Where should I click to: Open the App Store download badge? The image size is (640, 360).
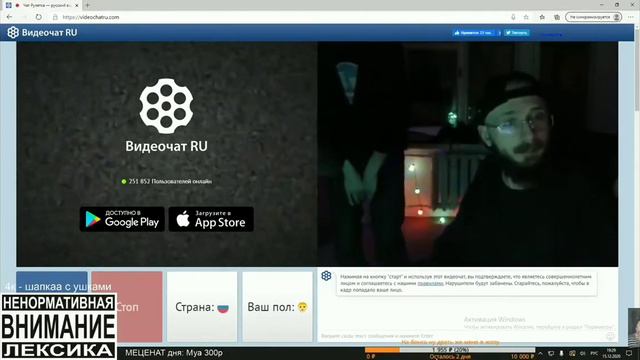(211, 219)
